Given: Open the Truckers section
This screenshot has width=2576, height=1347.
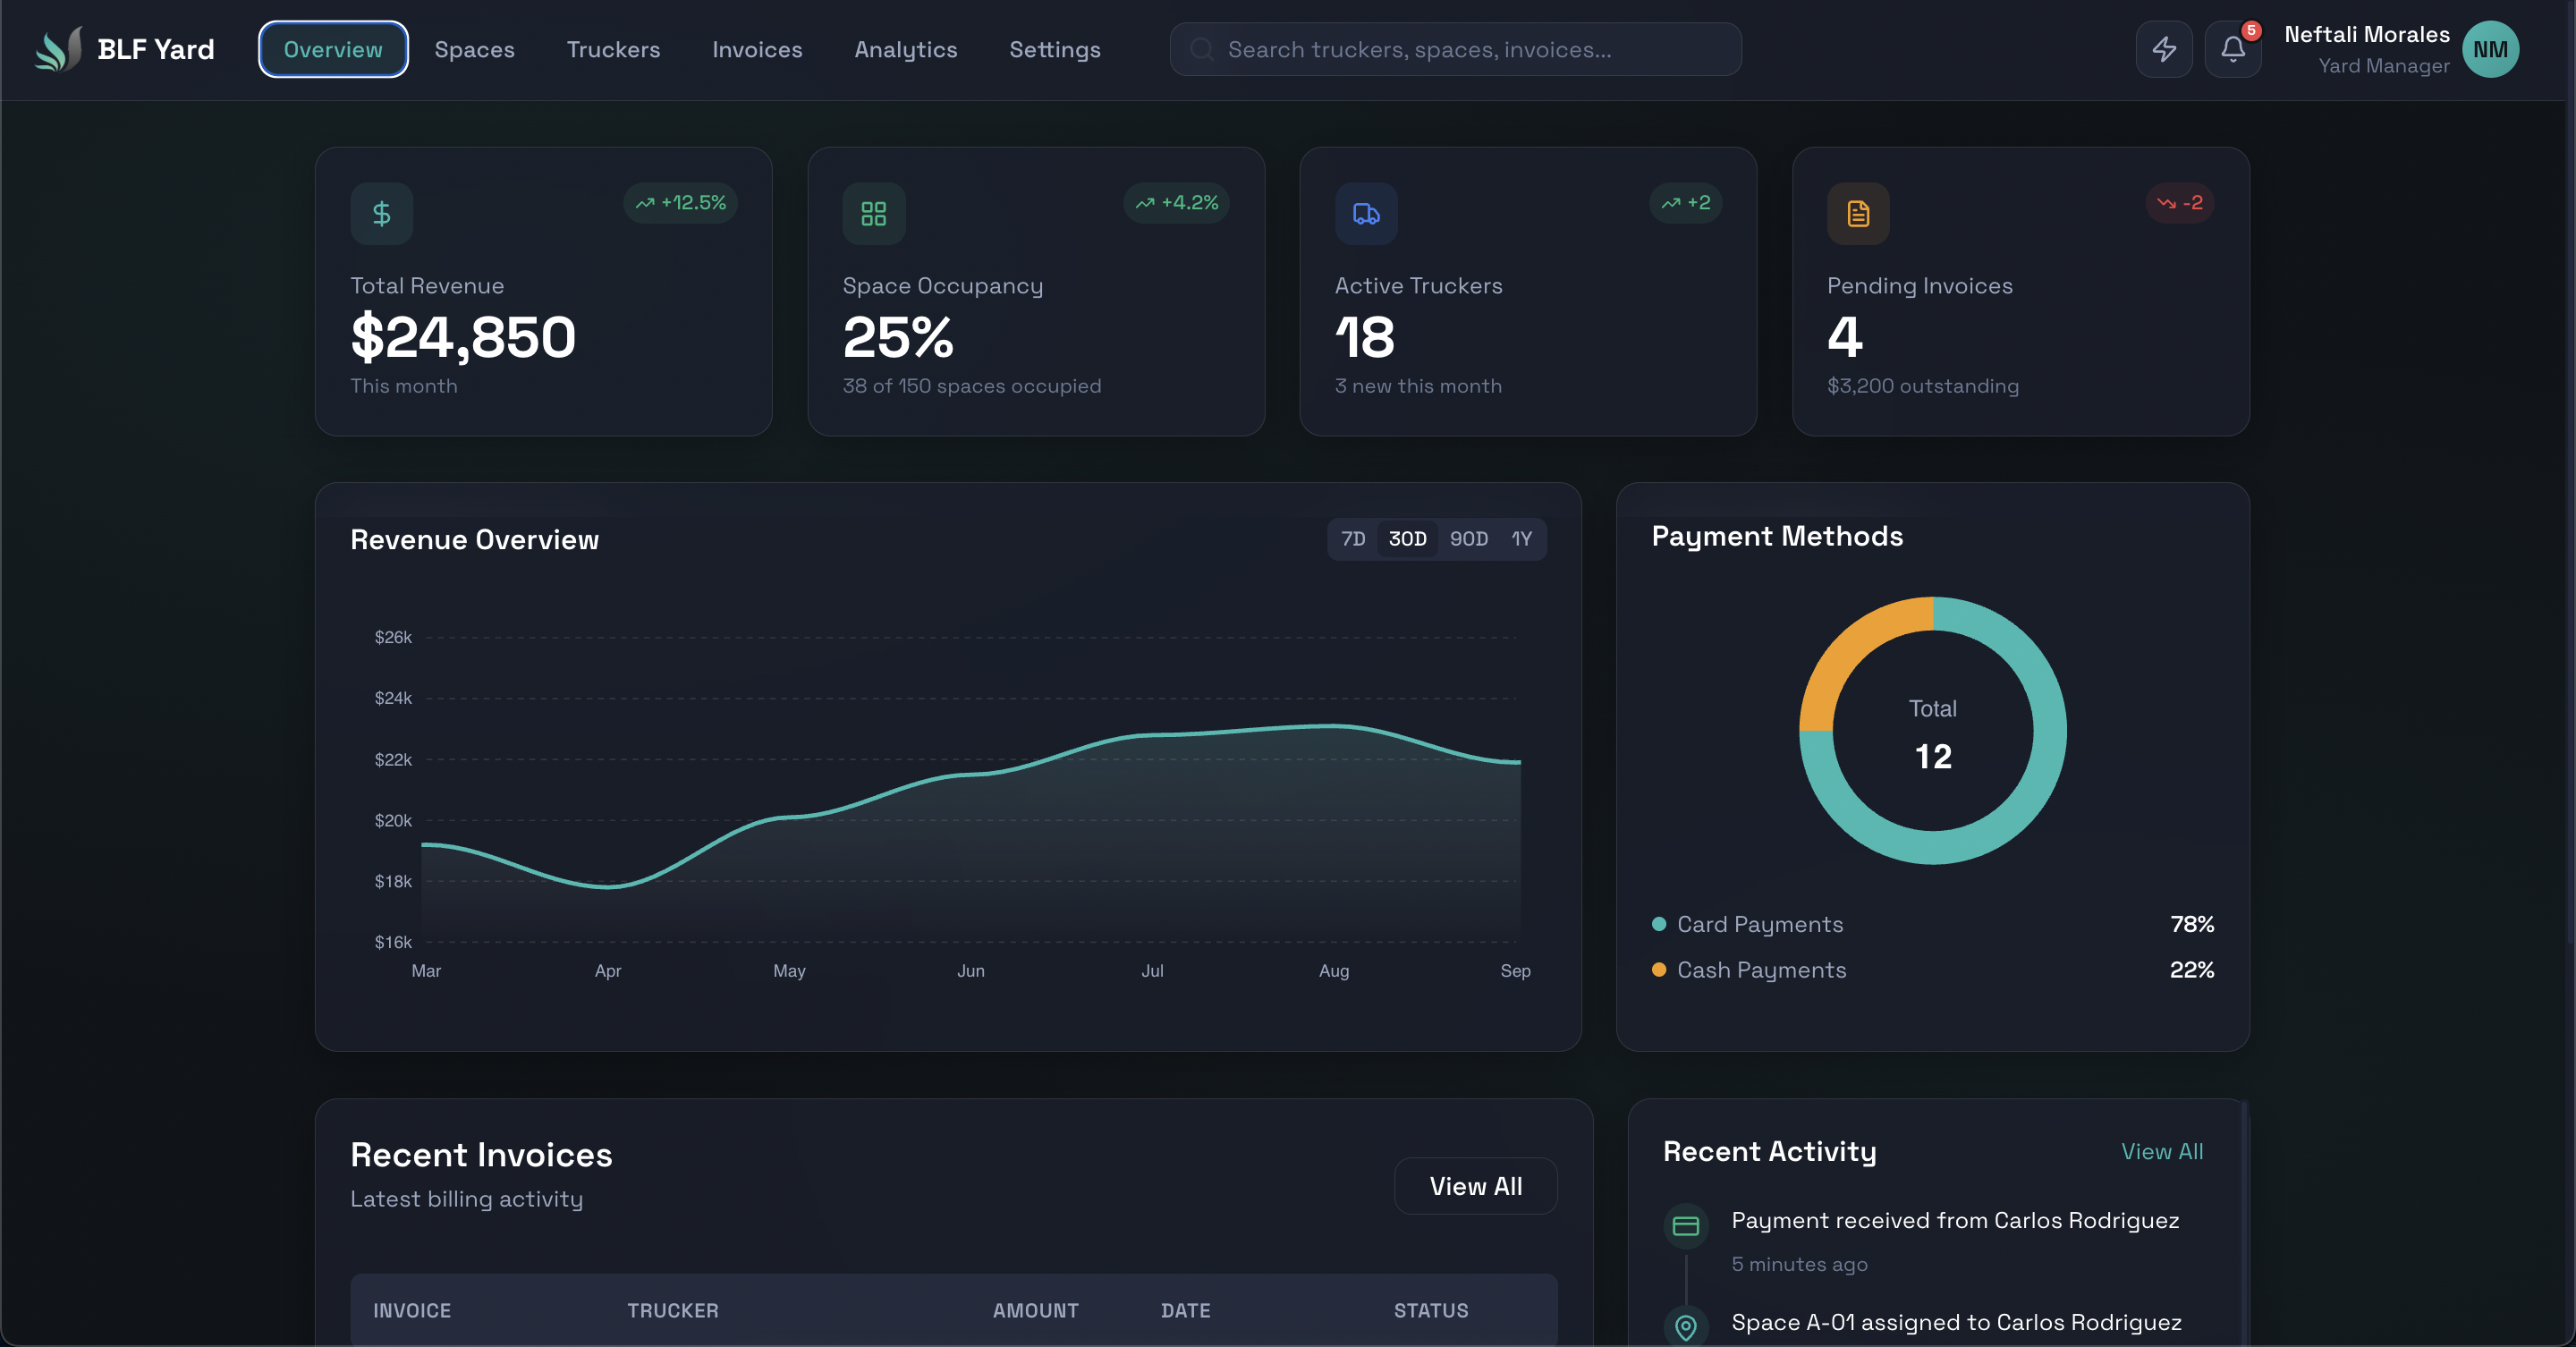Looking at the screenshot, I should [613, 49].
